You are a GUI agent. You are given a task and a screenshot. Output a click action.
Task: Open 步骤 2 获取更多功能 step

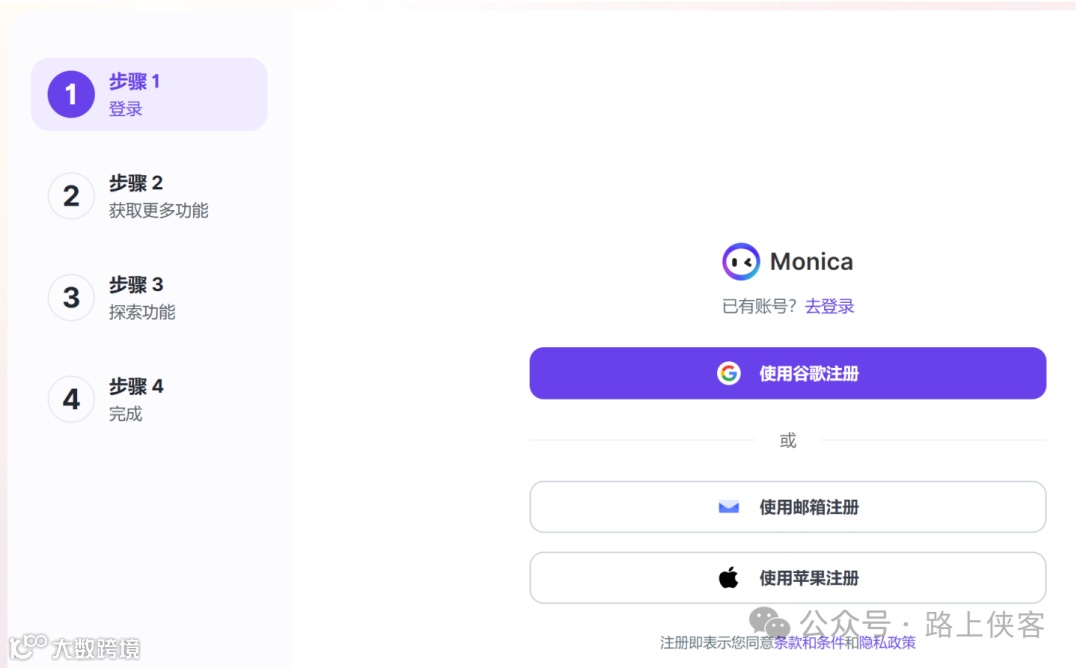click(149, 196)
